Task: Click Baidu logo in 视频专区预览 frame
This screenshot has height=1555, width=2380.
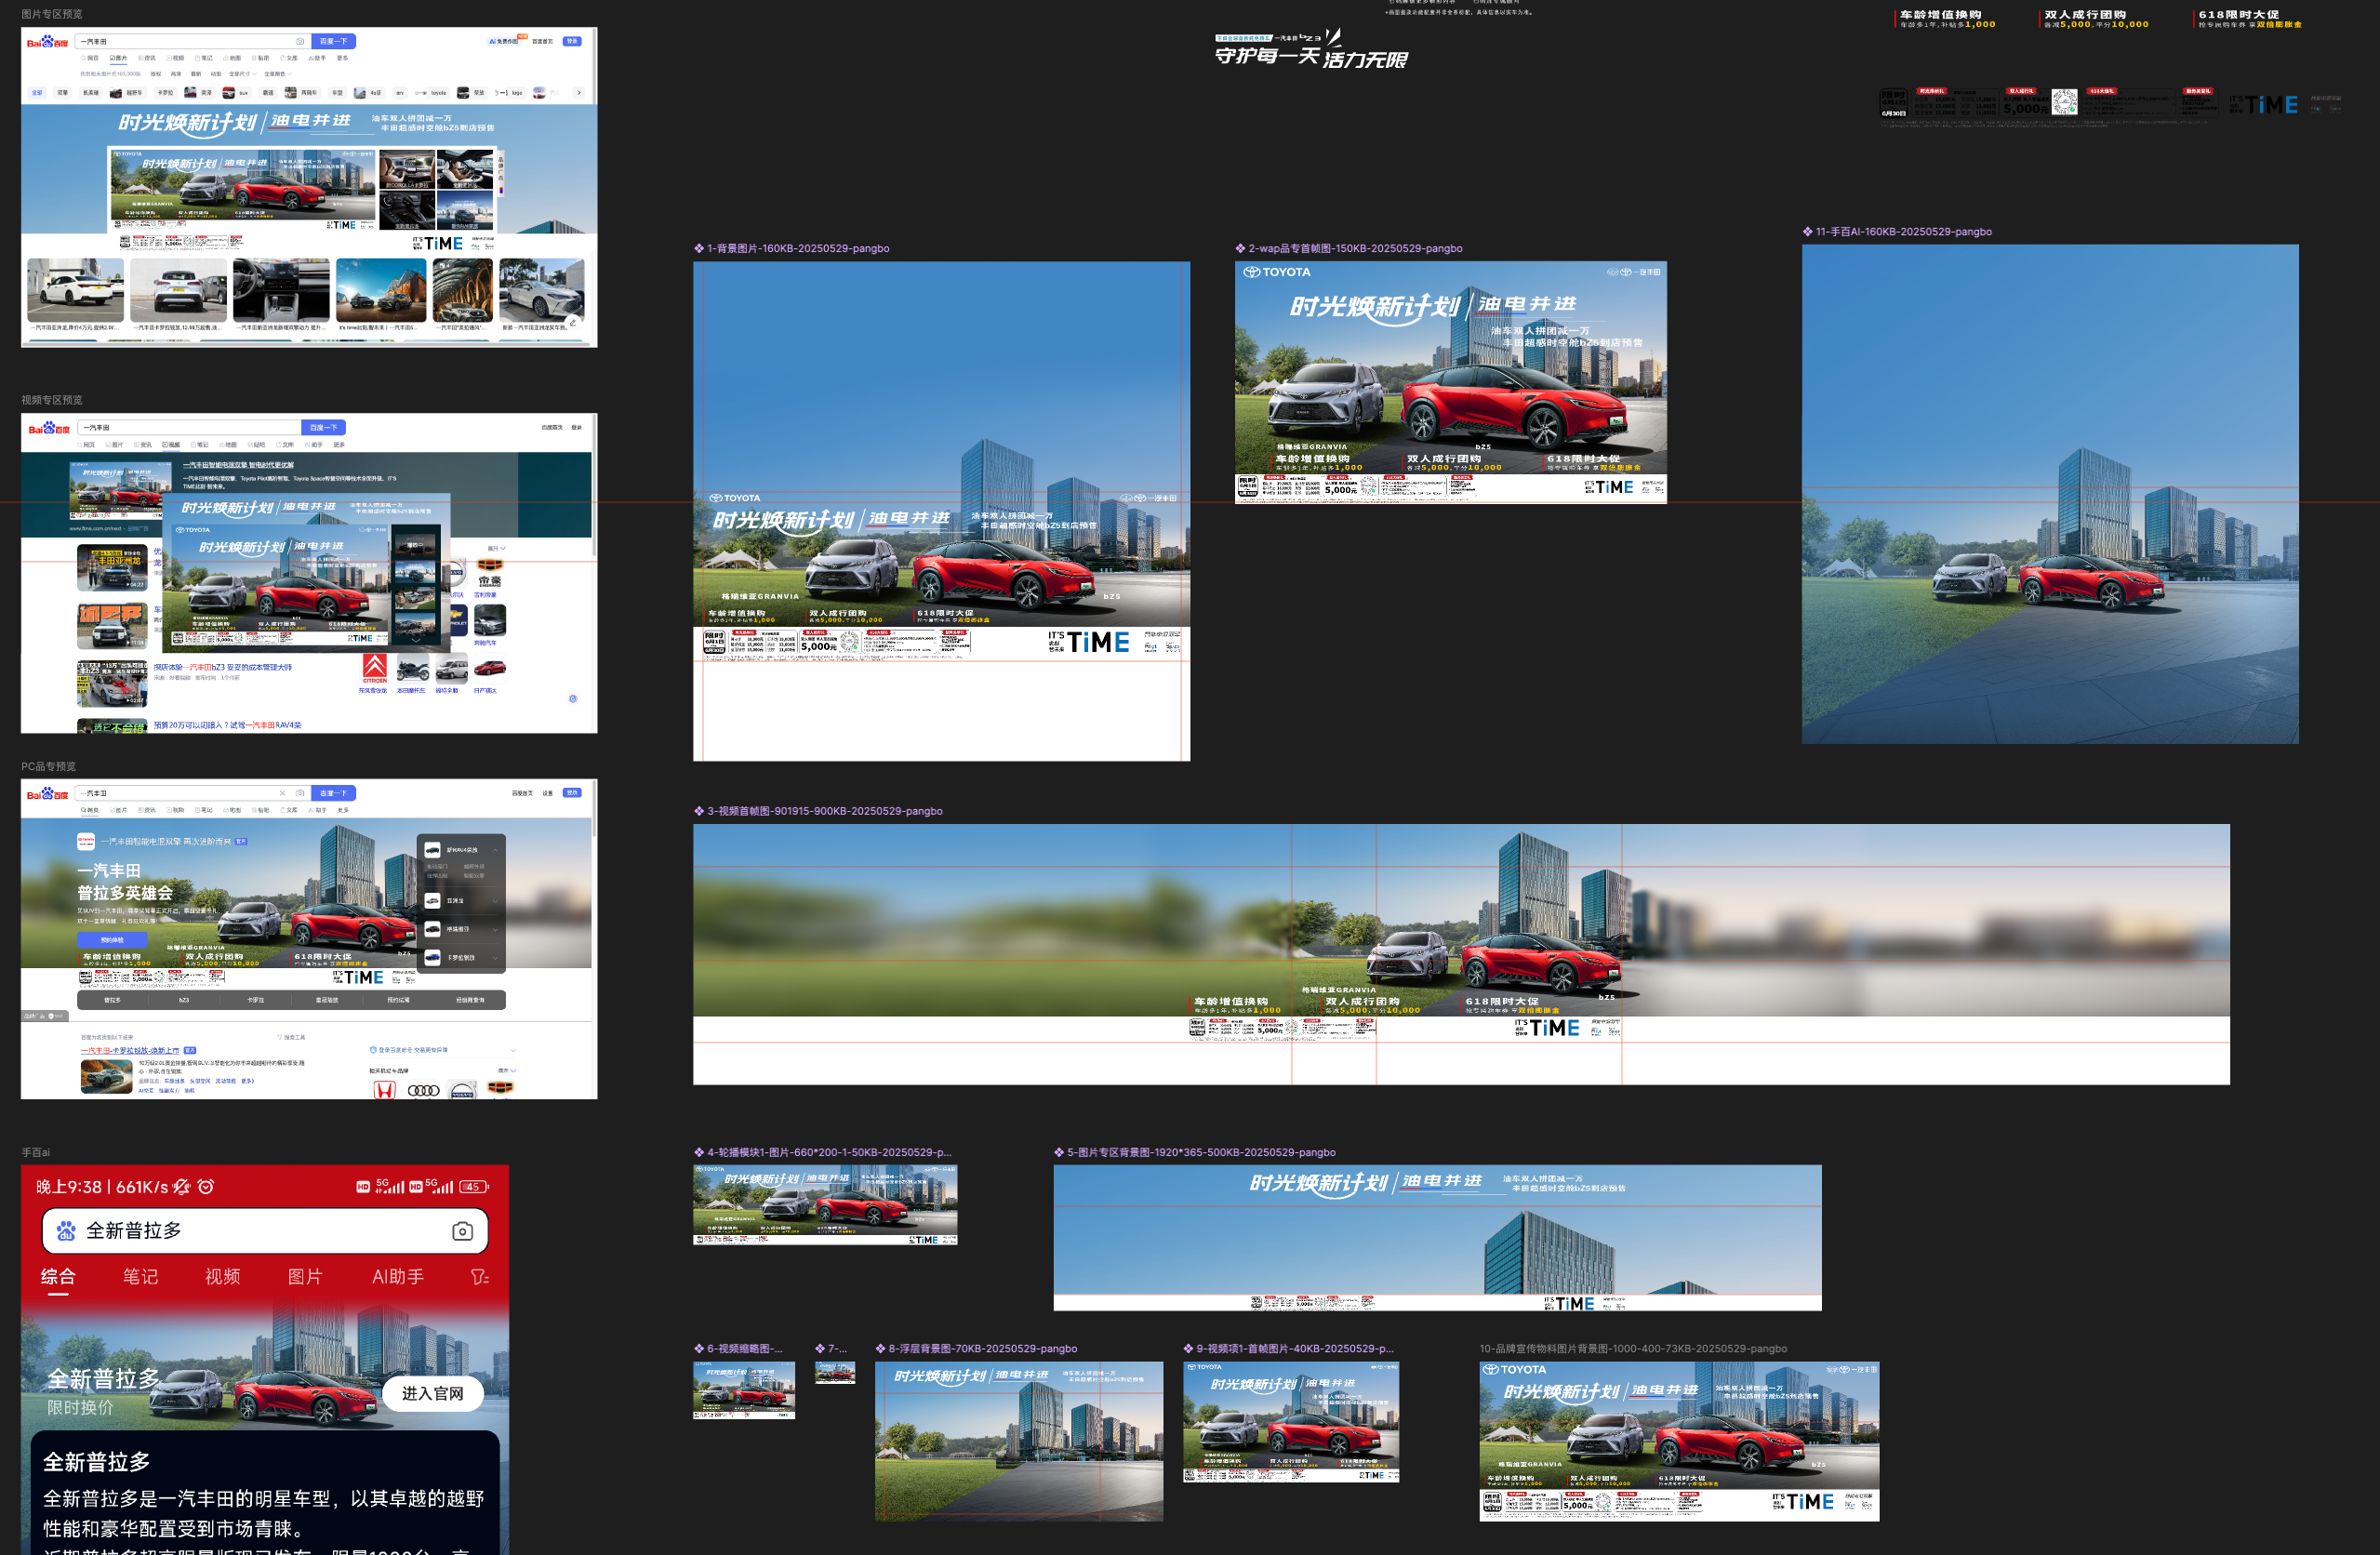Action: 49,428
